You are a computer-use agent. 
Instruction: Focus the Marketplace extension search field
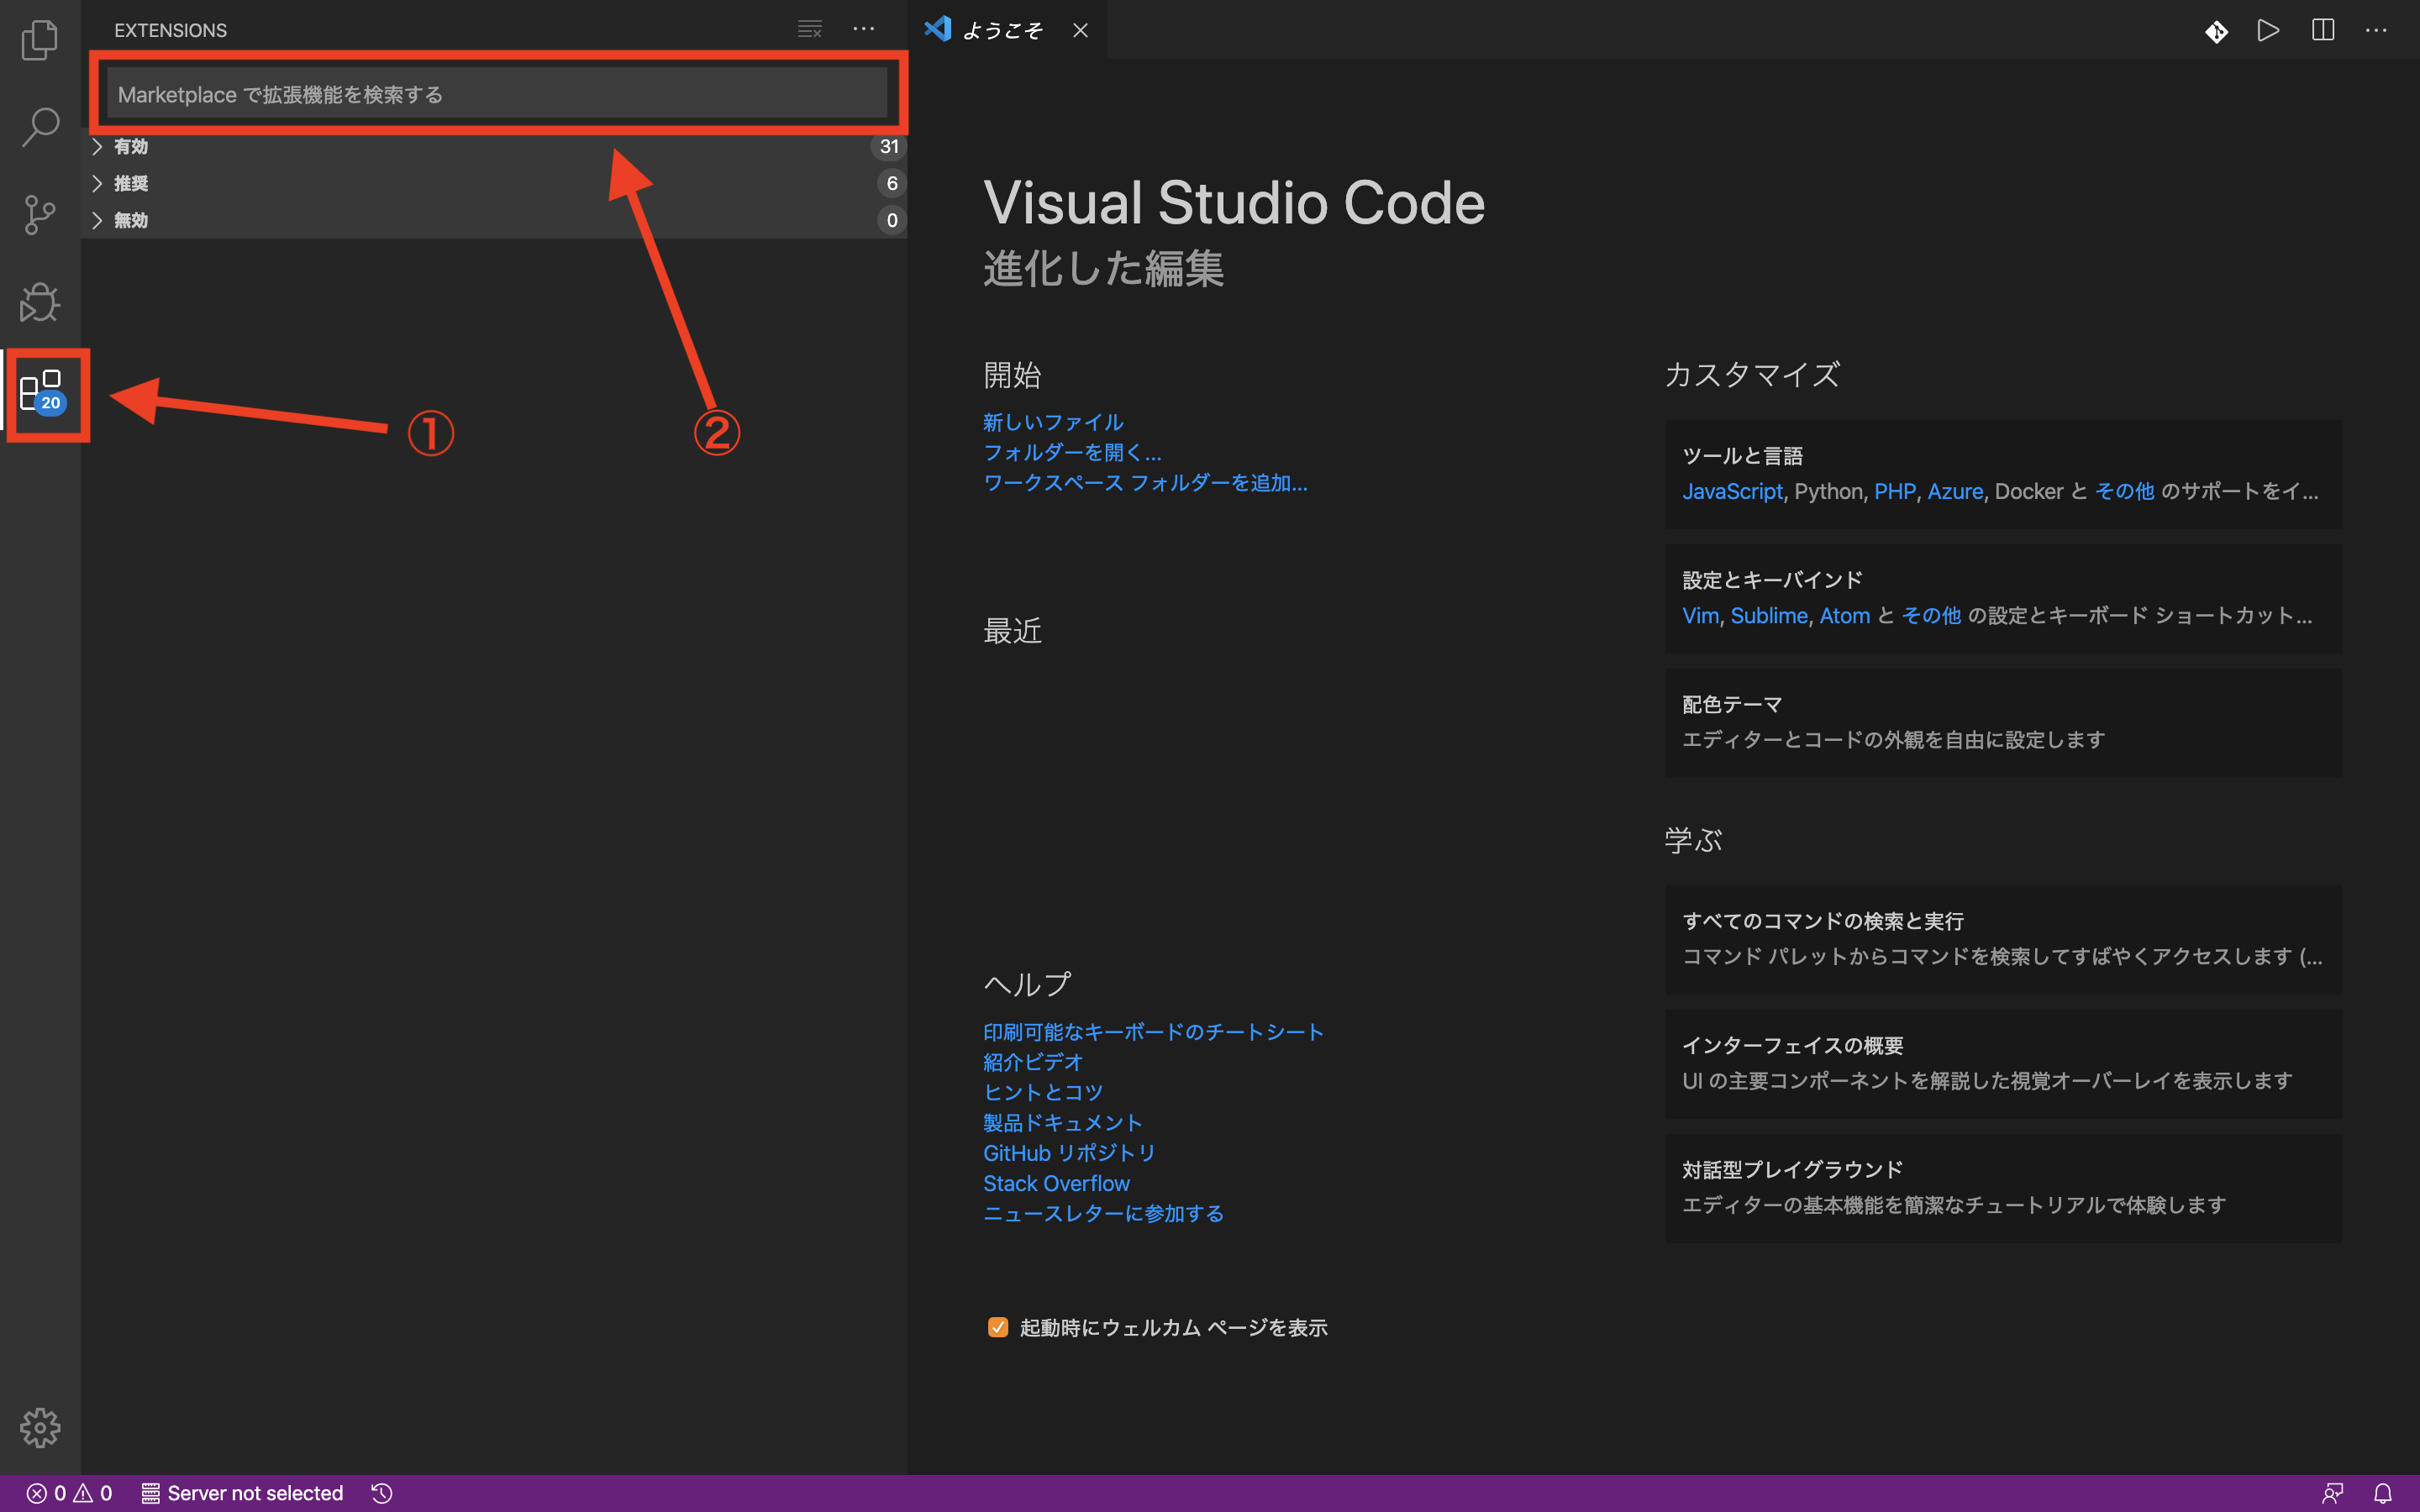point(497,94)
